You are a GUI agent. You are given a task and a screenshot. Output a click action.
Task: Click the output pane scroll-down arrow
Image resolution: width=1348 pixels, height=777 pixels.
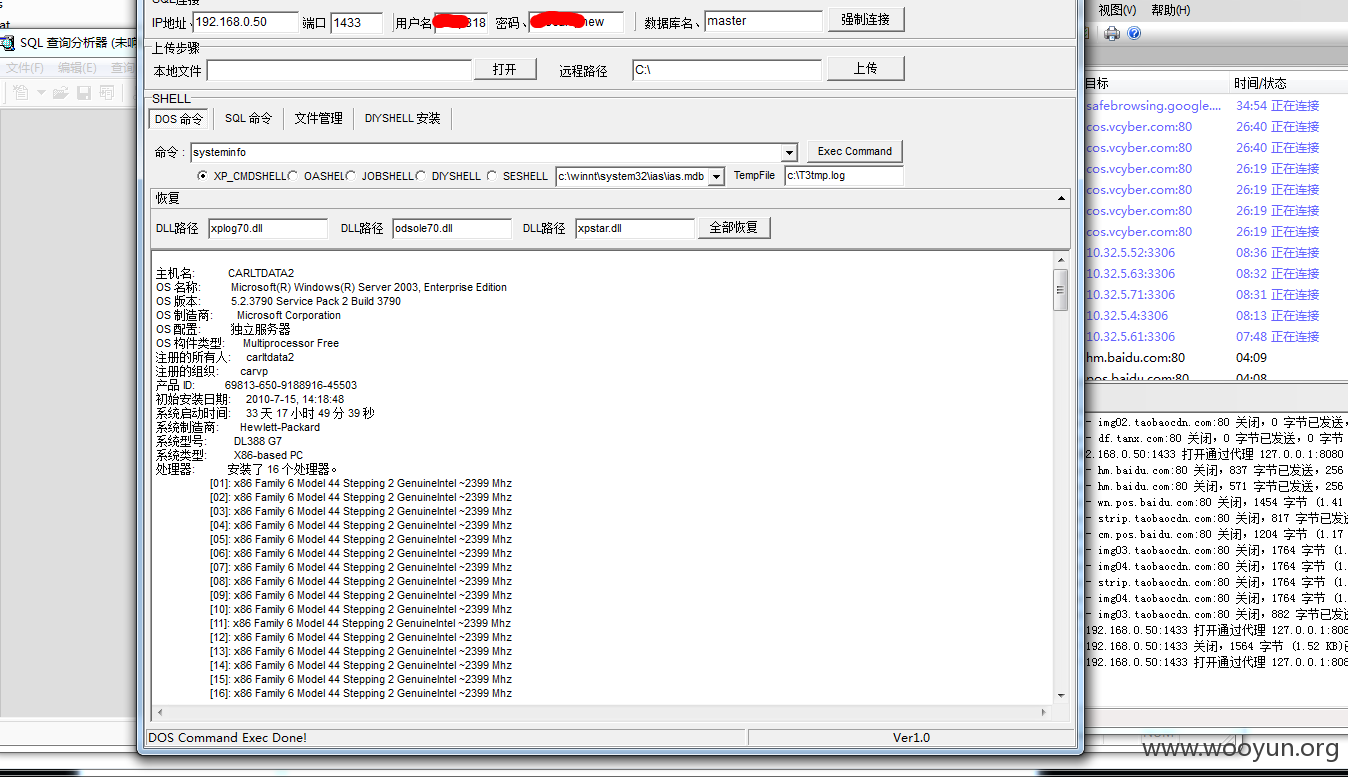(1060, 694)
